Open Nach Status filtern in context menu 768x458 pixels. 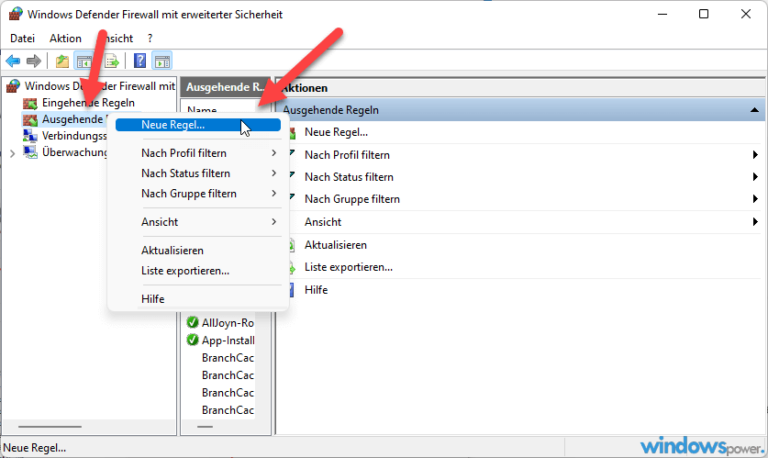pos(198,173)
